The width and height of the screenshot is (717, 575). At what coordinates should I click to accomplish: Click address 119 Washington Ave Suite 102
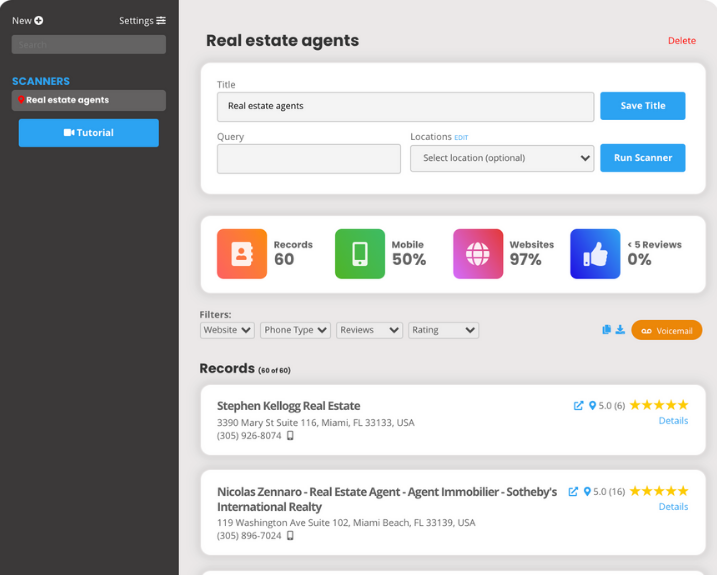(346, 523)
